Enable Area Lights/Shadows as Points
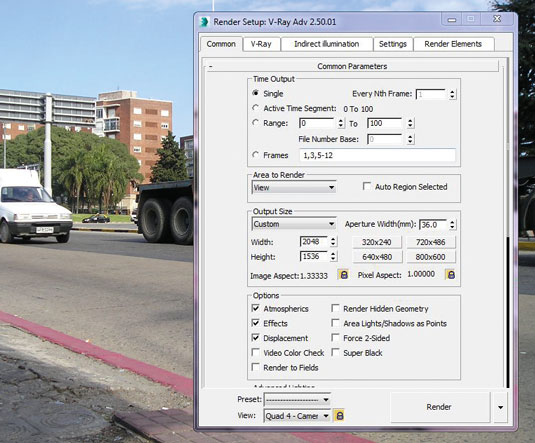 pos(335,323)
